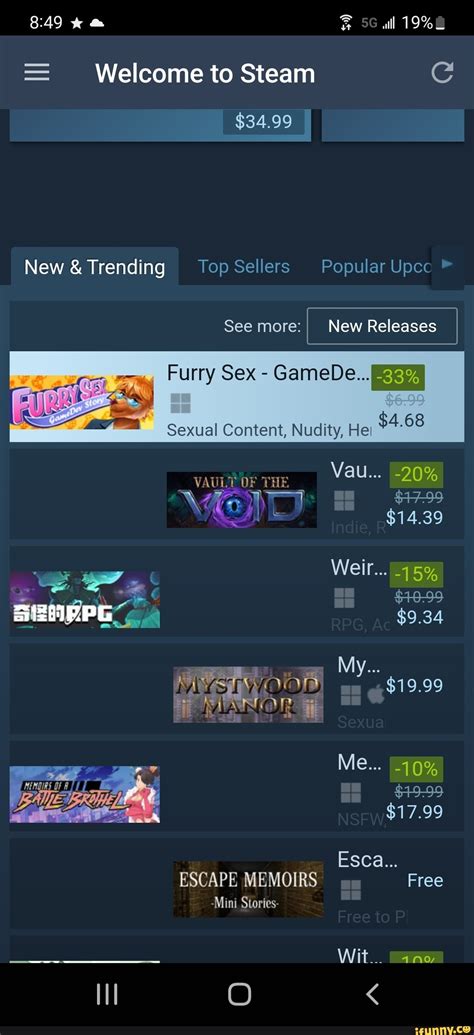Select the Popular Upcoming tab
474x1035 pixels.
pos(376,267)
